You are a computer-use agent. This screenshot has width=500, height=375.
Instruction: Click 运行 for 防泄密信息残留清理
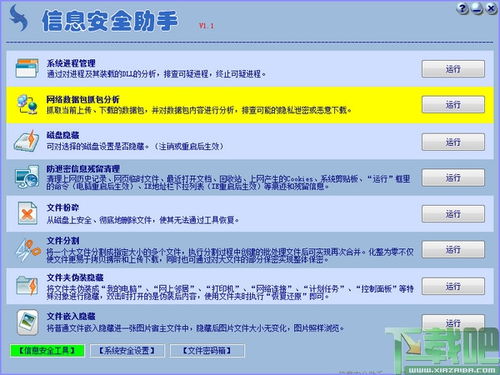point(453,178)
